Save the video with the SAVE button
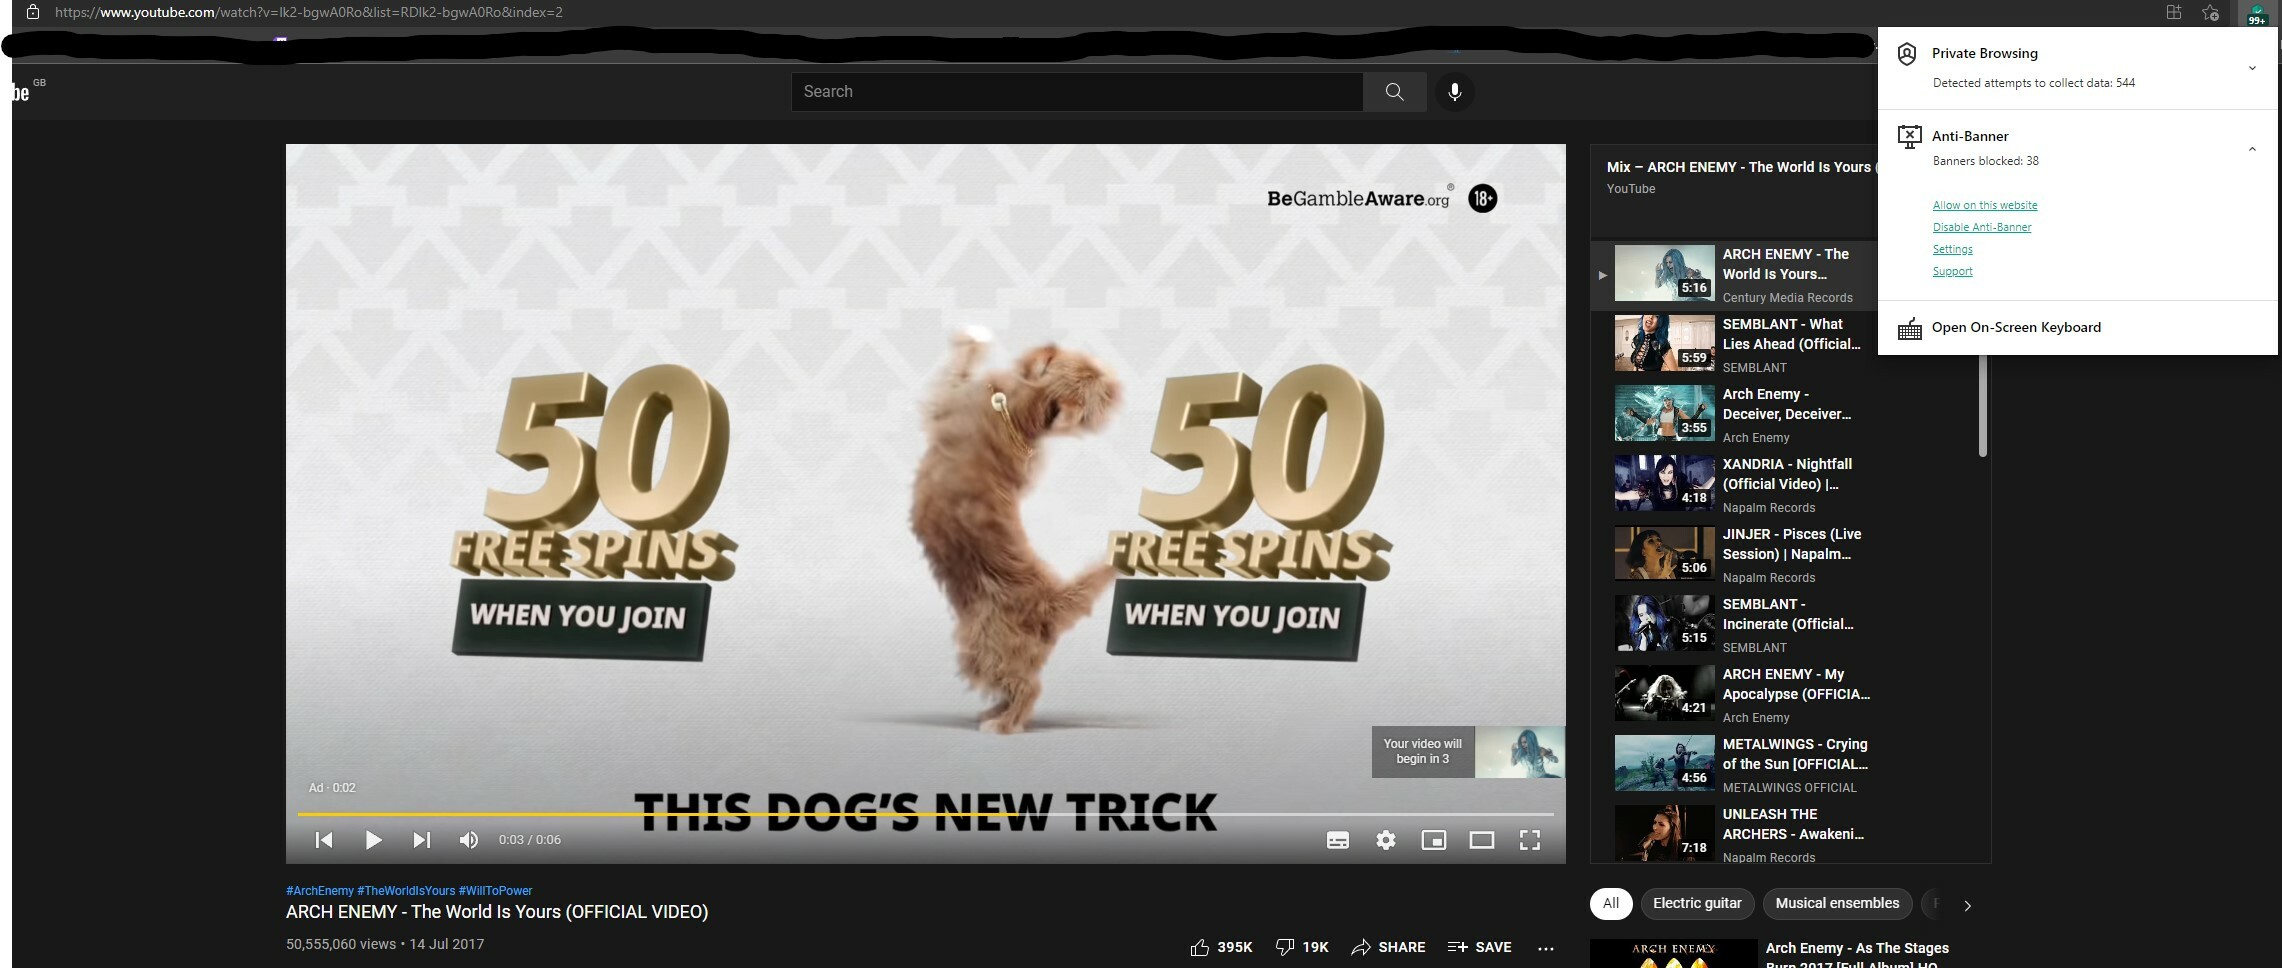The width and height of the screenshot is (2282, 968). point(1479,947)
